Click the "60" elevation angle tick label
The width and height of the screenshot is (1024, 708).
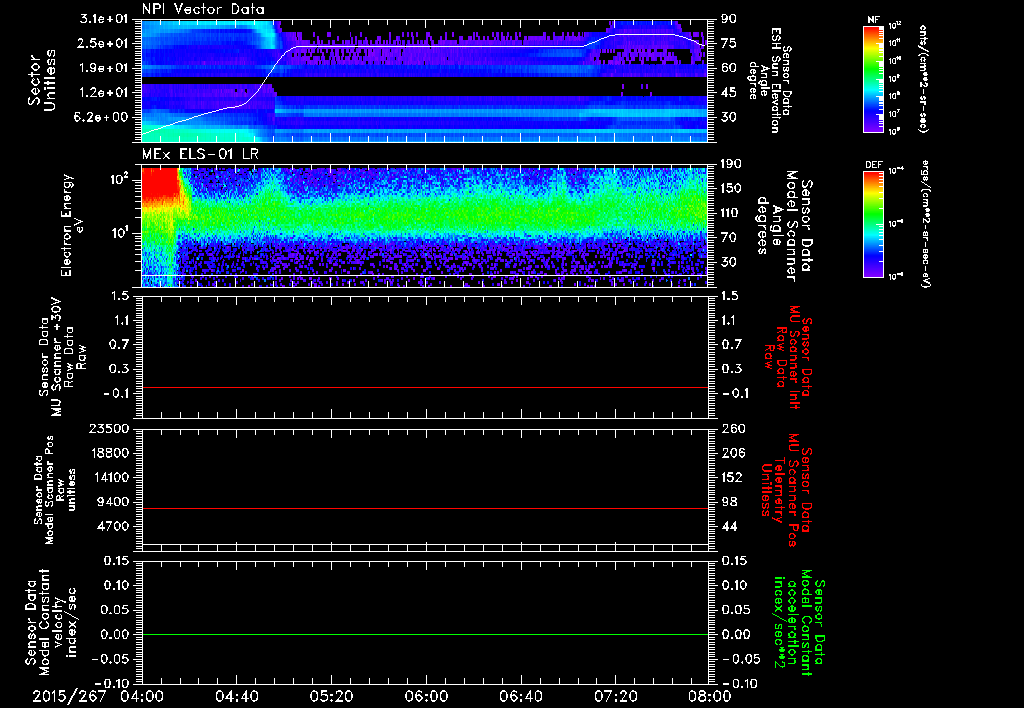[x=728, y=68]
